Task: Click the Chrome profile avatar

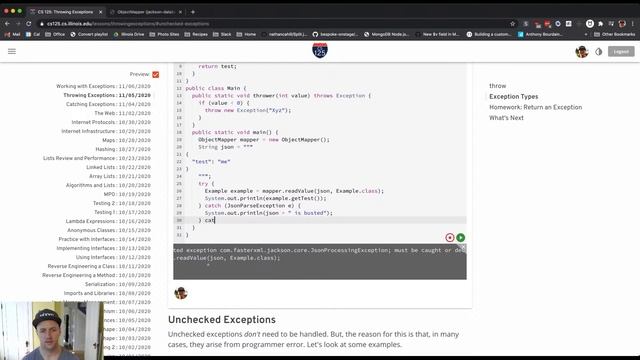Action: pyautogui.click(x=622, y=24)
